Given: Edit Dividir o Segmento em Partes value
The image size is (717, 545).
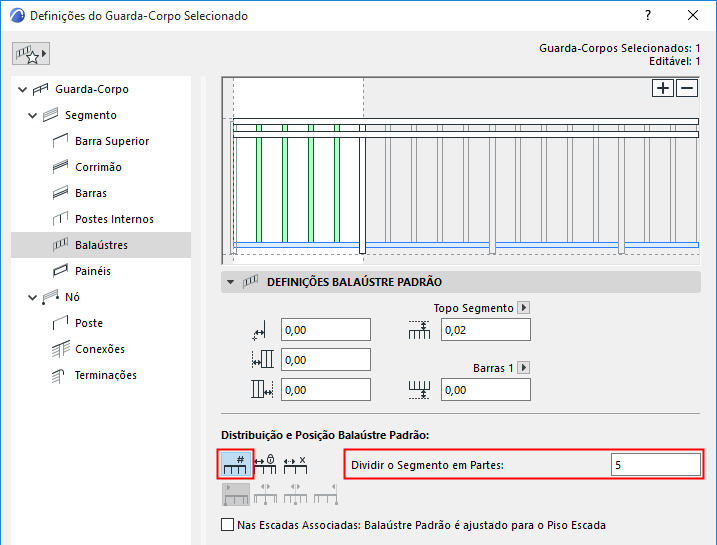Looking at the screenshot, I should (x=655, y=465).
